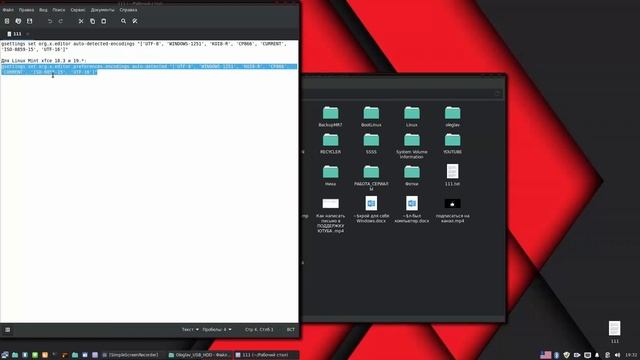Open the Mint start menu on the taskbar

click(x=4, y=355)
